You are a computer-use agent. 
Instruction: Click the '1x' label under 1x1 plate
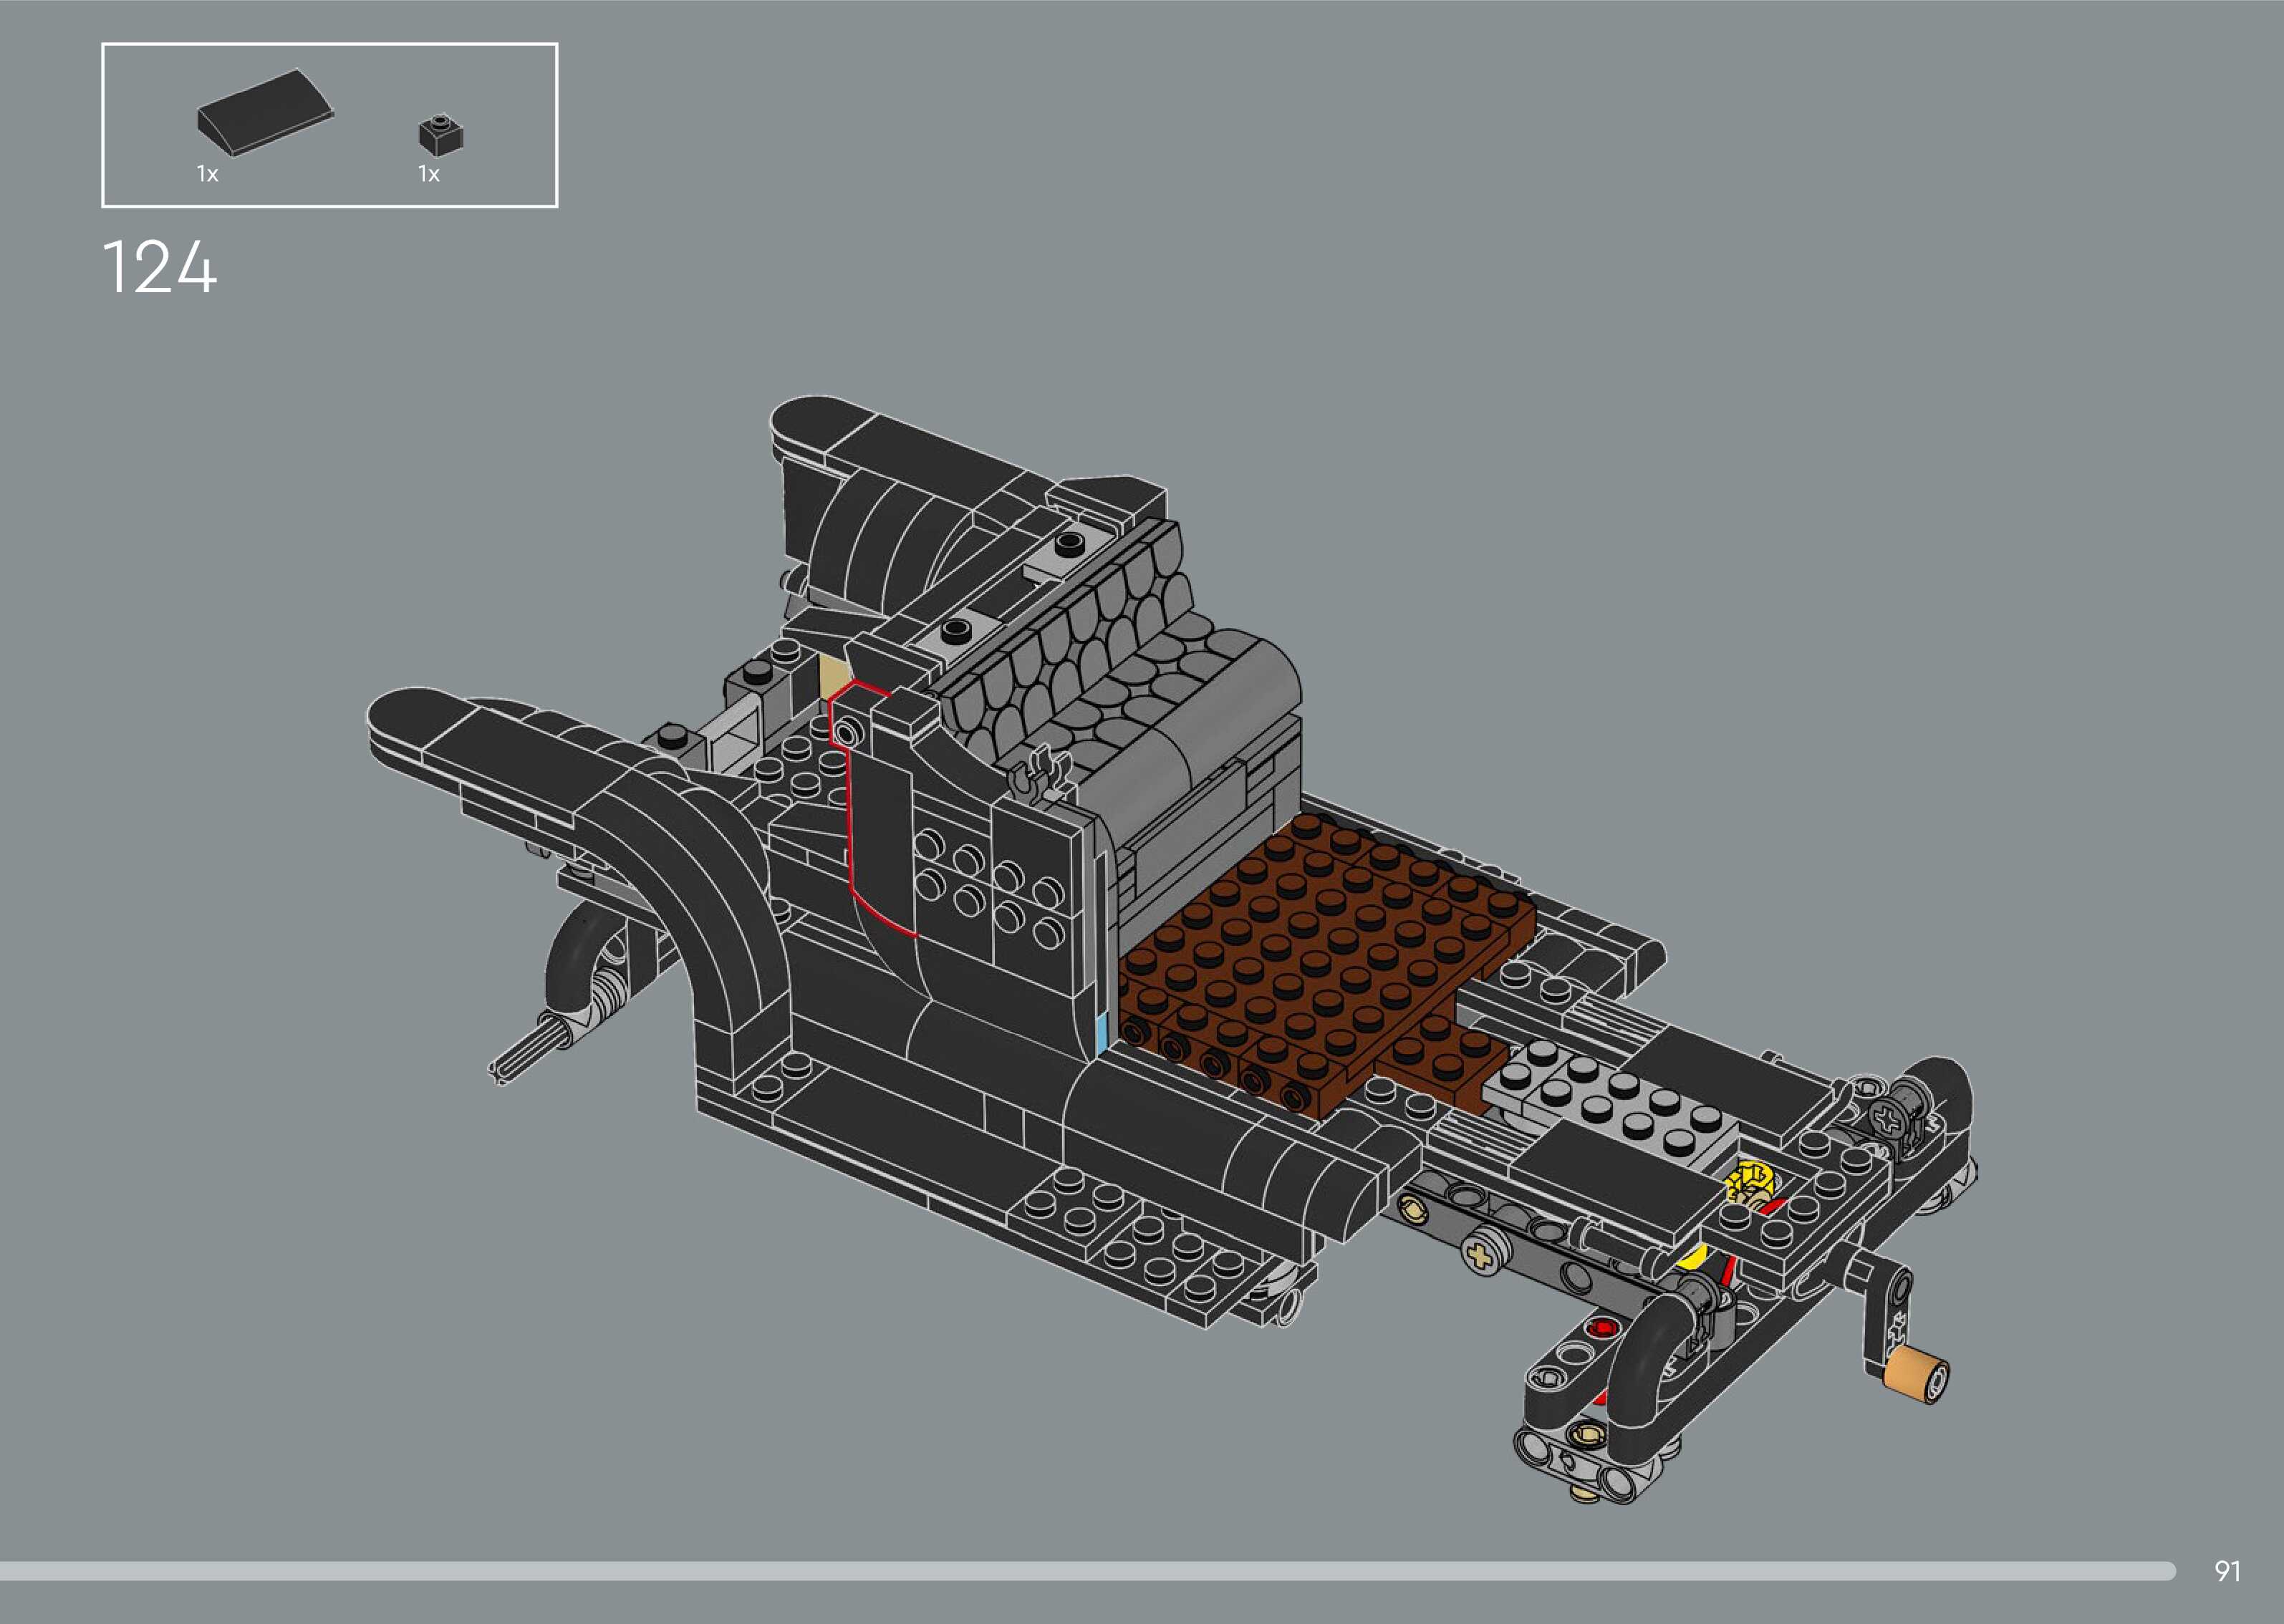[x=428, y=174]
